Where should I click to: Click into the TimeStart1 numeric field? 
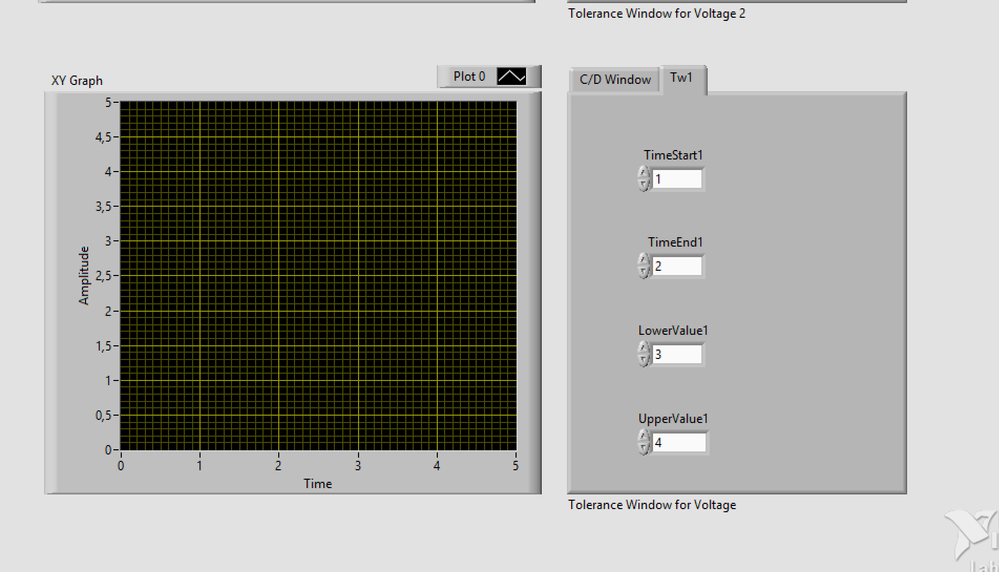pyautogui.click(x=677, y=179)
